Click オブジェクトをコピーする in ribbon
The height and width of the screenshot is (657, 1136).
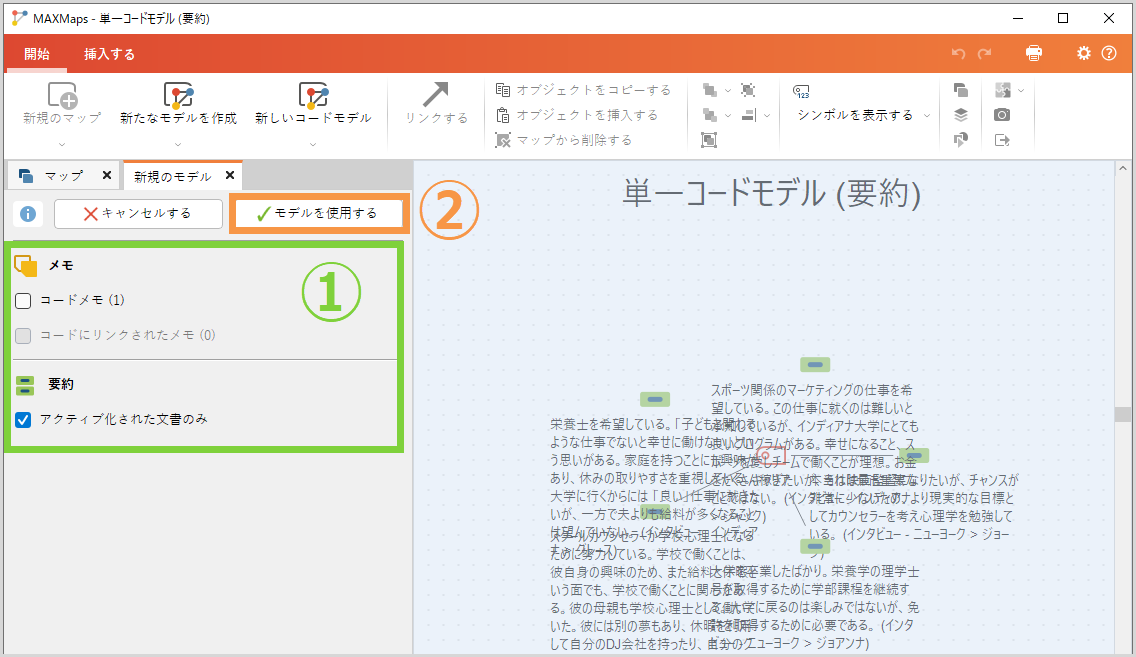pyautogui.click(x=583, y=90)
